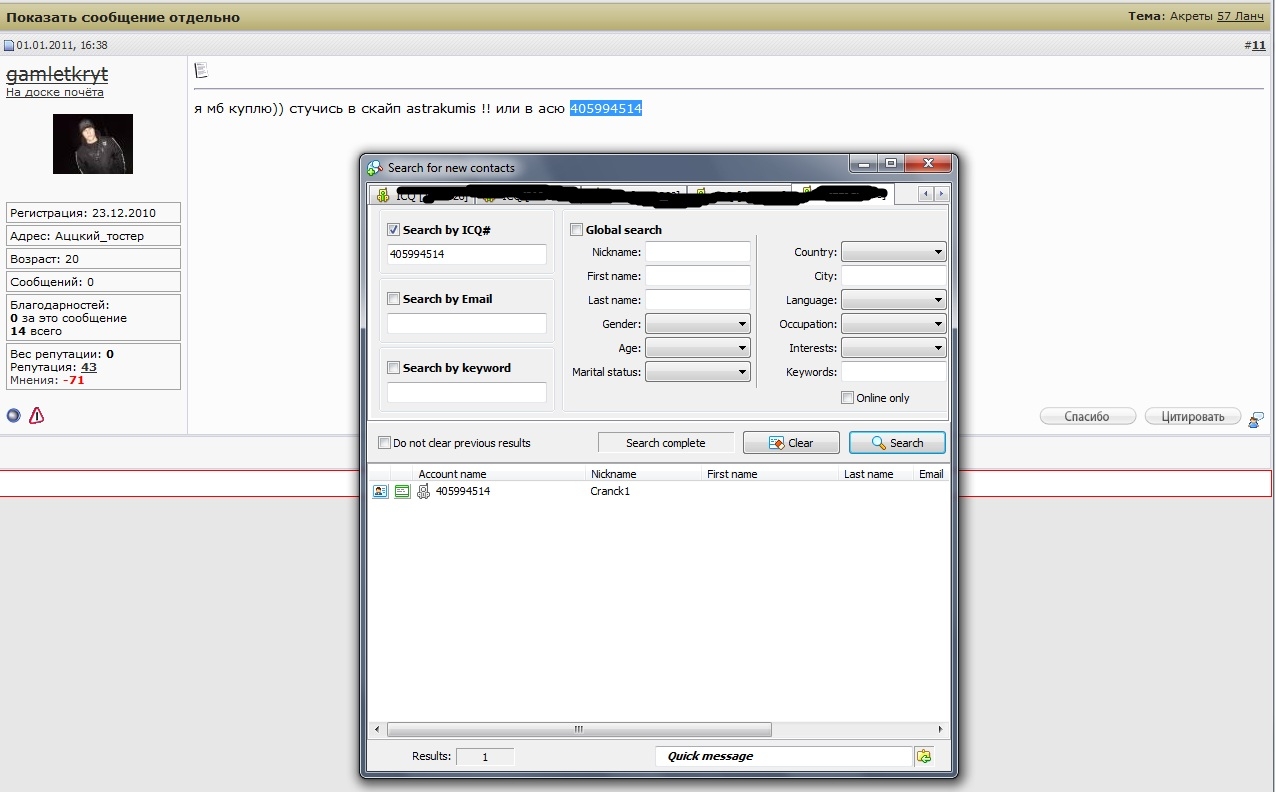The height and width of the screenshot is (792, 1276).
Task: Uncheck the Search by ICQ# checkbox
Action: pos(393,230)
